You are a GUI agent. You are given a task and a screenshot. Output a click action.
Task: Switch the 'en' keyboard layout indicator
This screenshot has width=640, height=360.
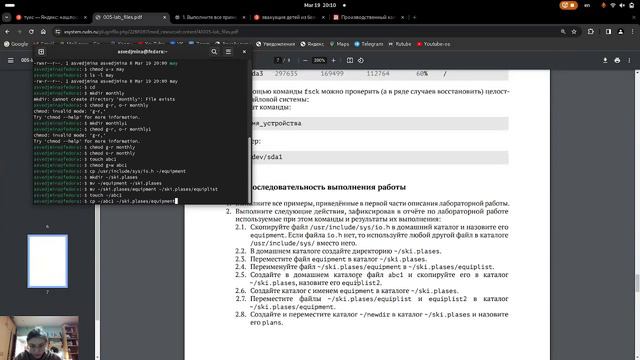[x=587, y=5]
